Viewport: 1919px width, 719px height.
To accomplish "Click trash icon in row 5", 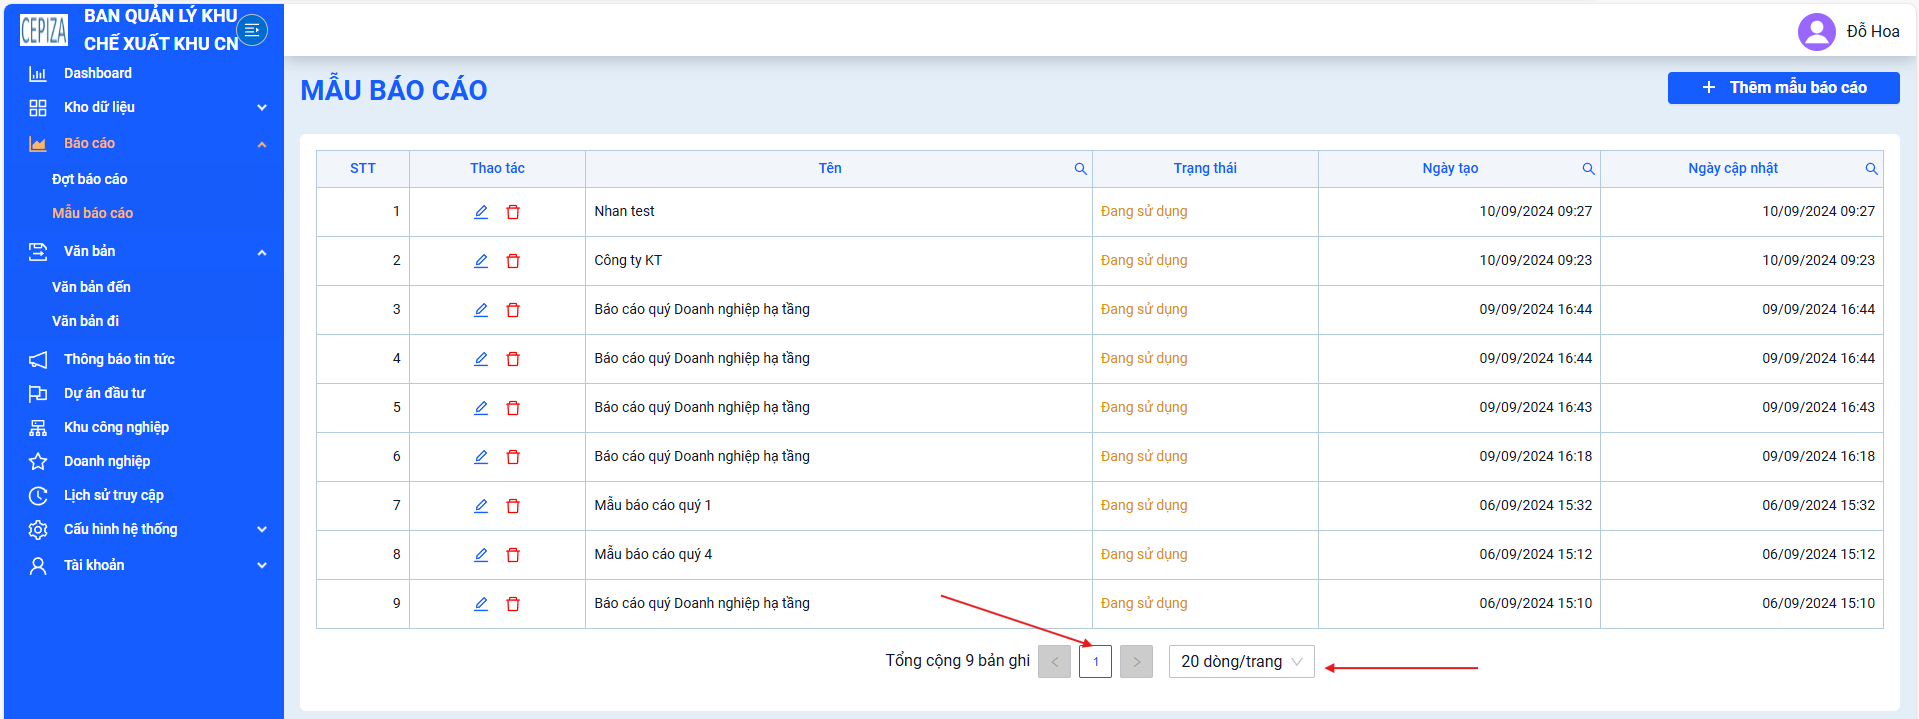I will [513, 408].
